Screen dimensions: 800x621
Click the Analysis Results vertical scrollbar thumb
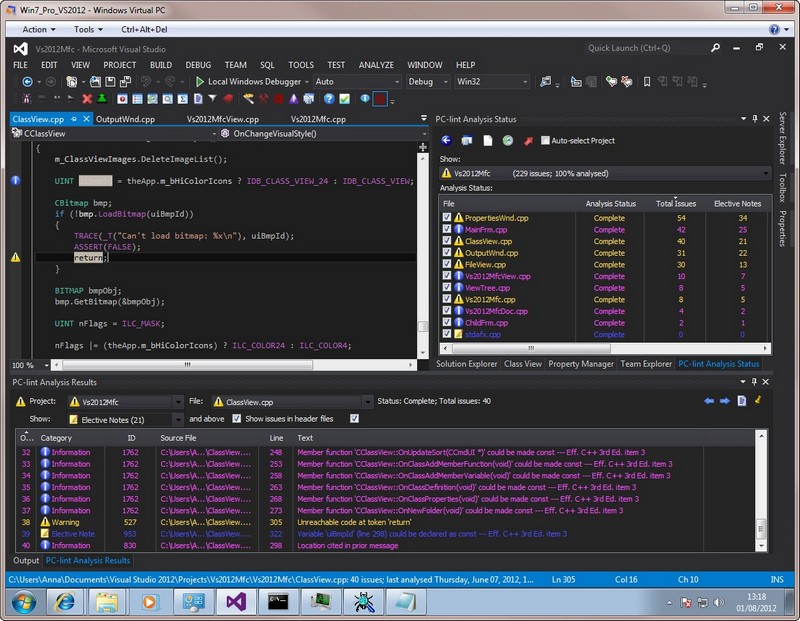[761, 528]
